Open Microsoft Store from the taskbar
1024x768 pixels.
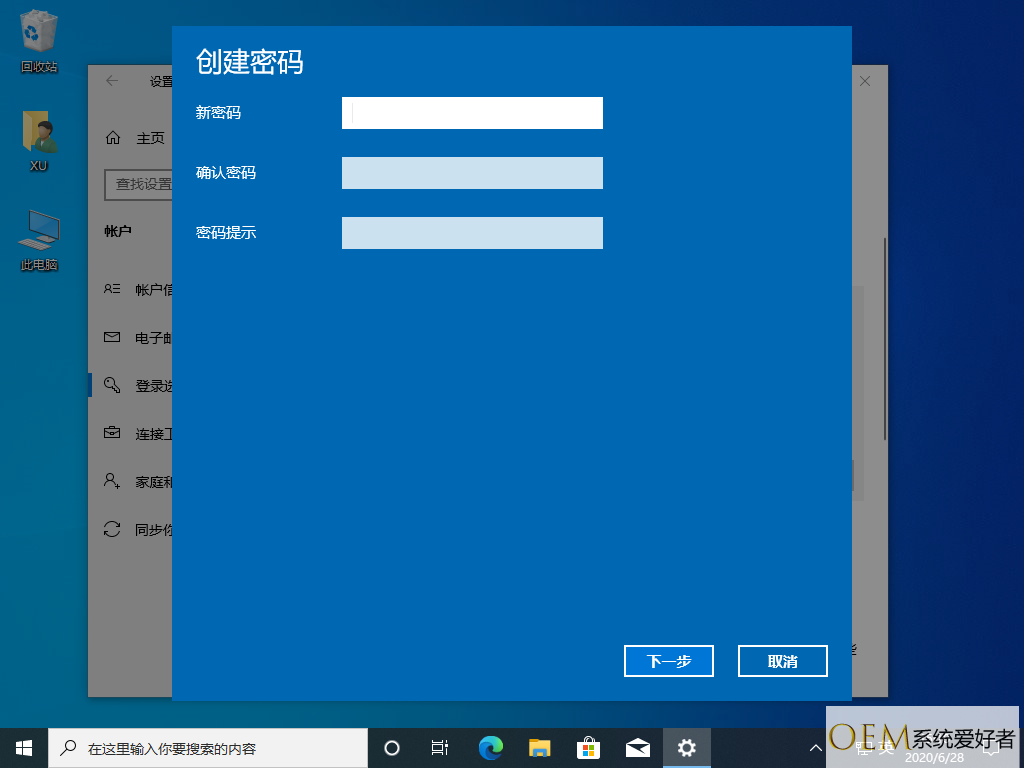[588, 747]
